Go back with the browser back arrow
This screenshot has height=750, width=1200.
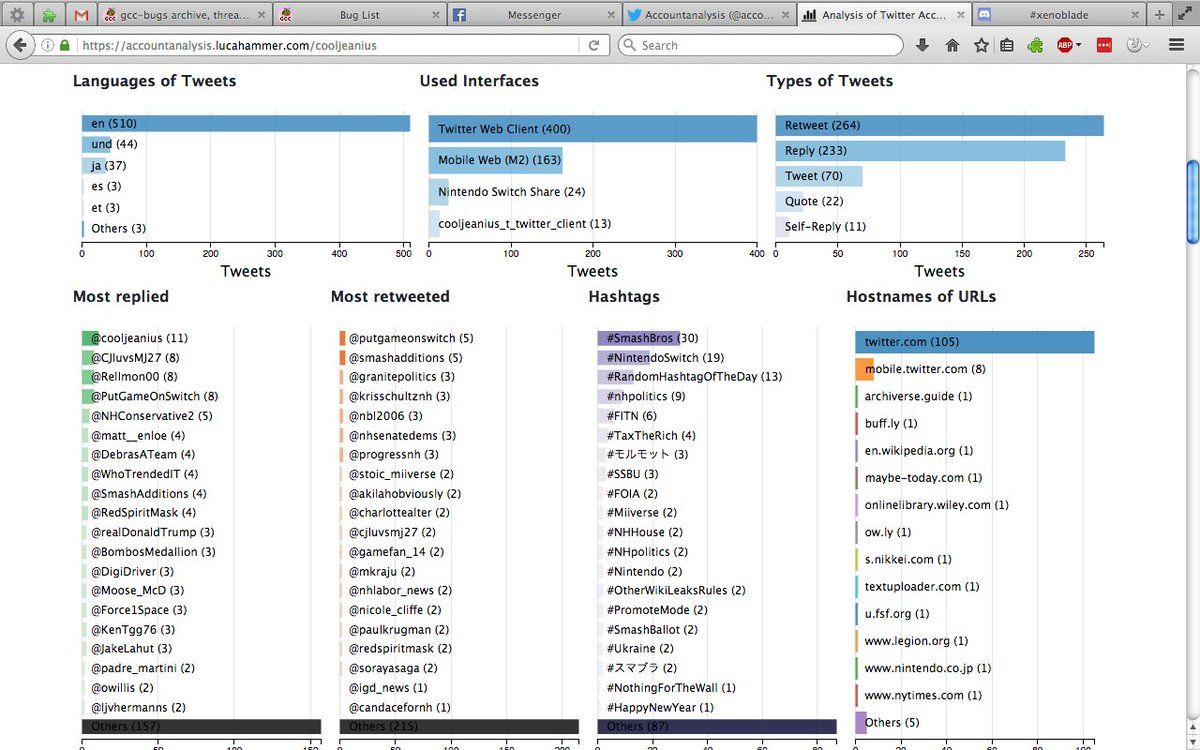(19, 45)
